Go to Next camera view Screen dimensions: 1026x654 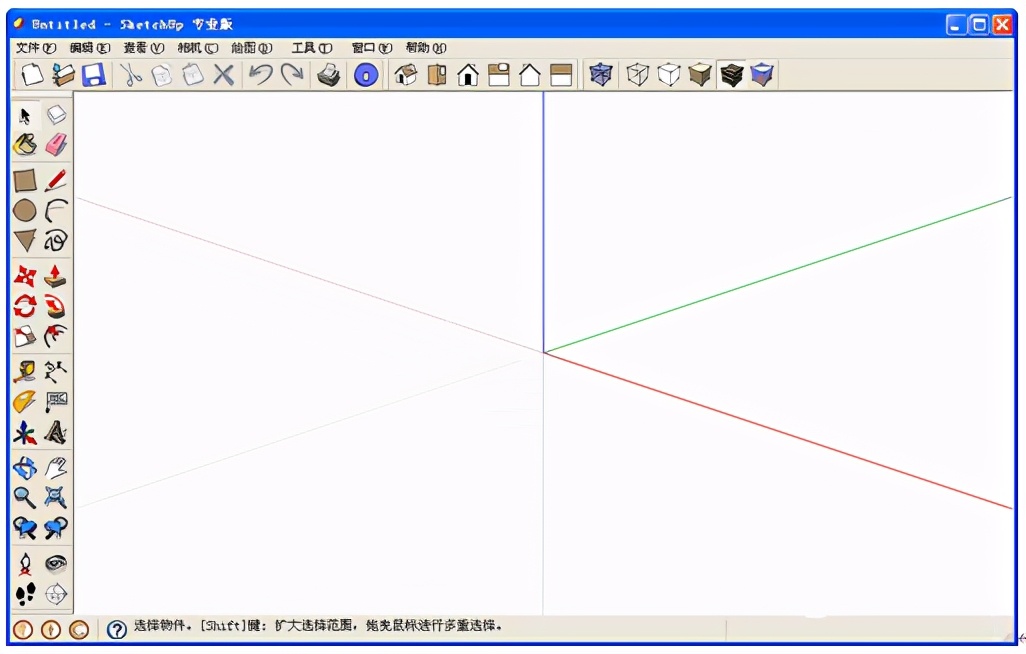point(56,528)
